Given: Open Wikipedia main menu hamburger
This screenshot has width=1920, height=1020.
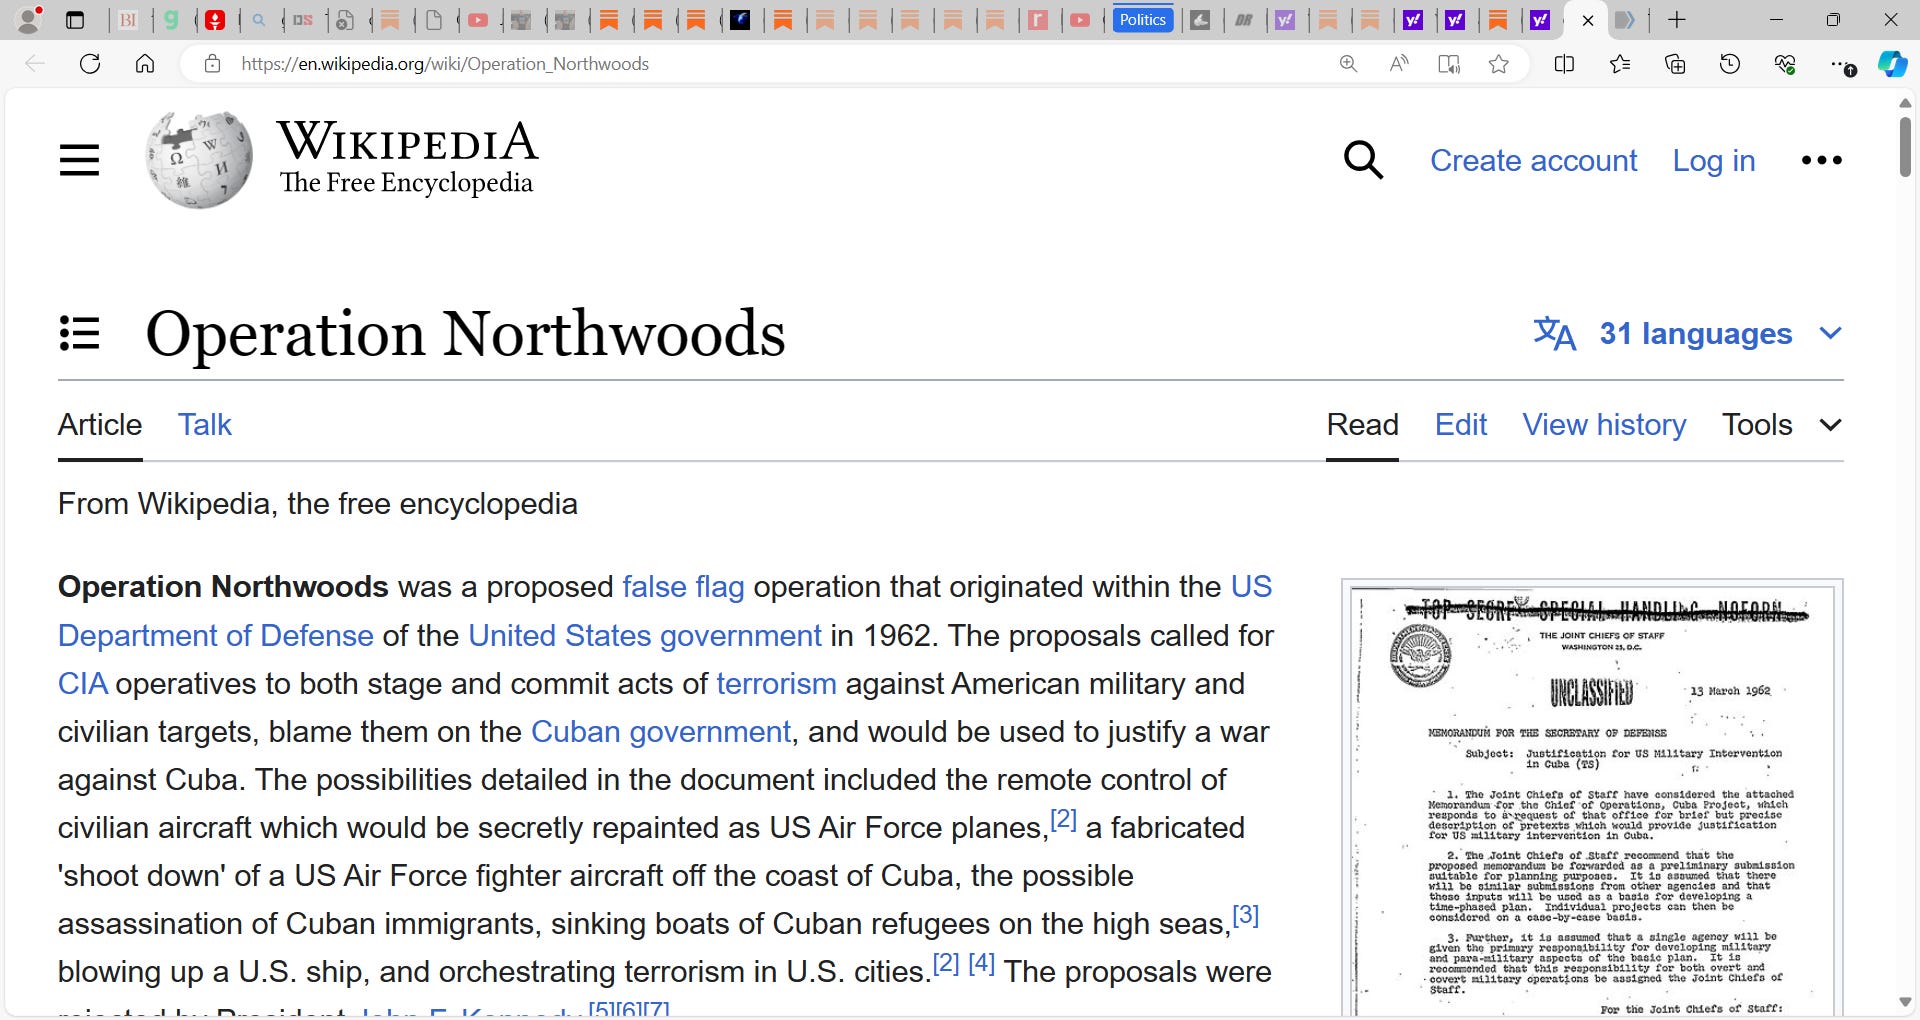Looking at the screenshot, I should tap(79, 160).
